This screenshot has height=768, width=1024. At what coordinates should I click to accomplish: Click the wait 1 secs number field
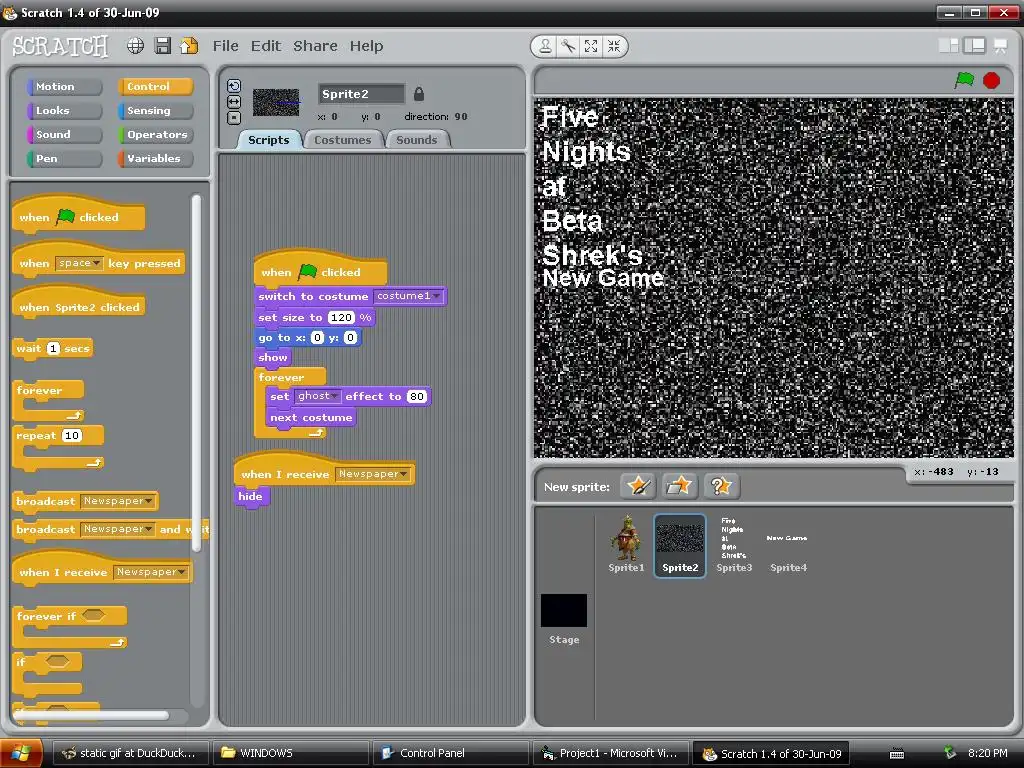[54, 348]
